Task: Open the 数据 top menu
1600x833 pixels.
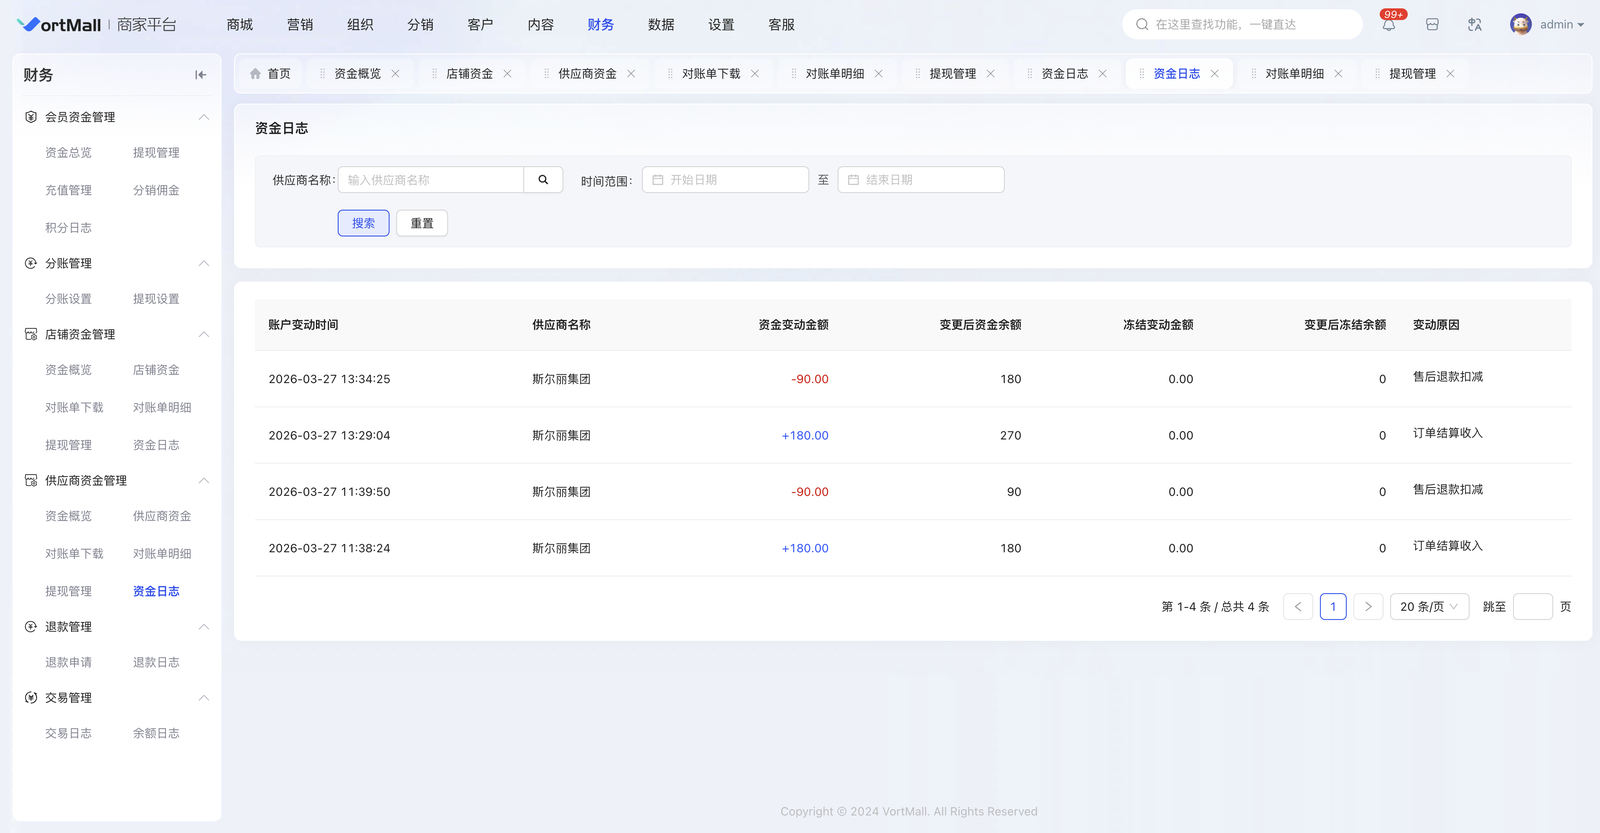Action: [661, 25]
